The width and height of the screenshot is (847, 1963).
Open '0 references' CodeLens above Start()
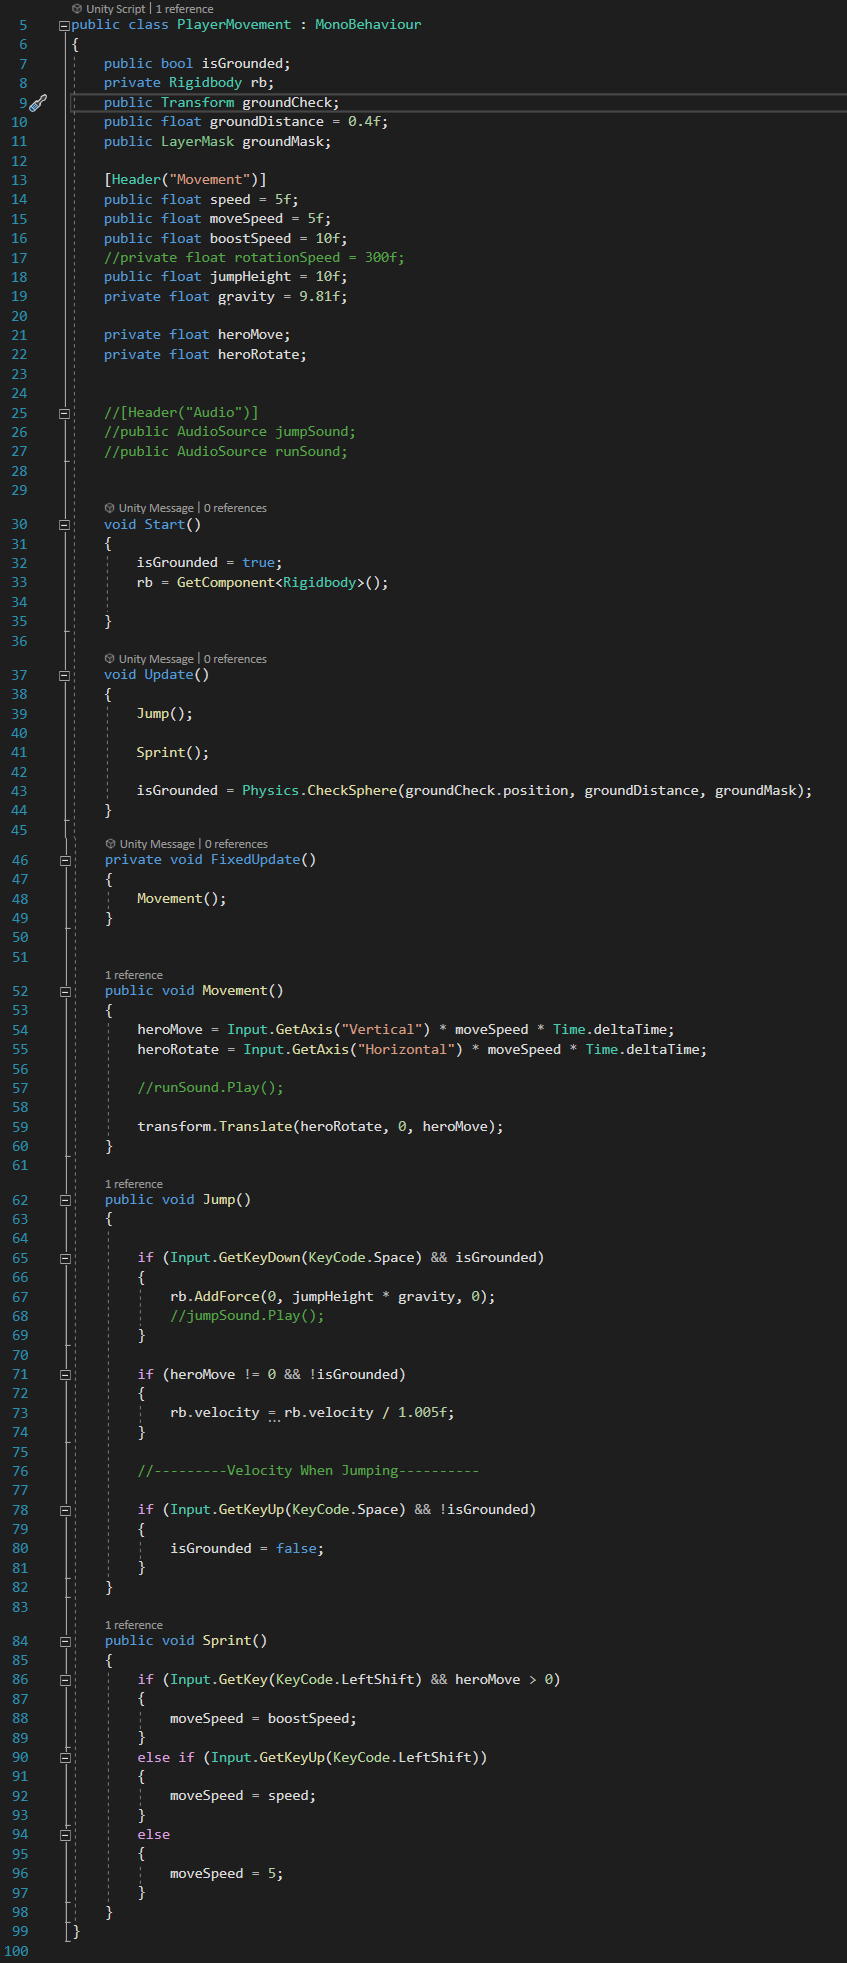(235, 508)
